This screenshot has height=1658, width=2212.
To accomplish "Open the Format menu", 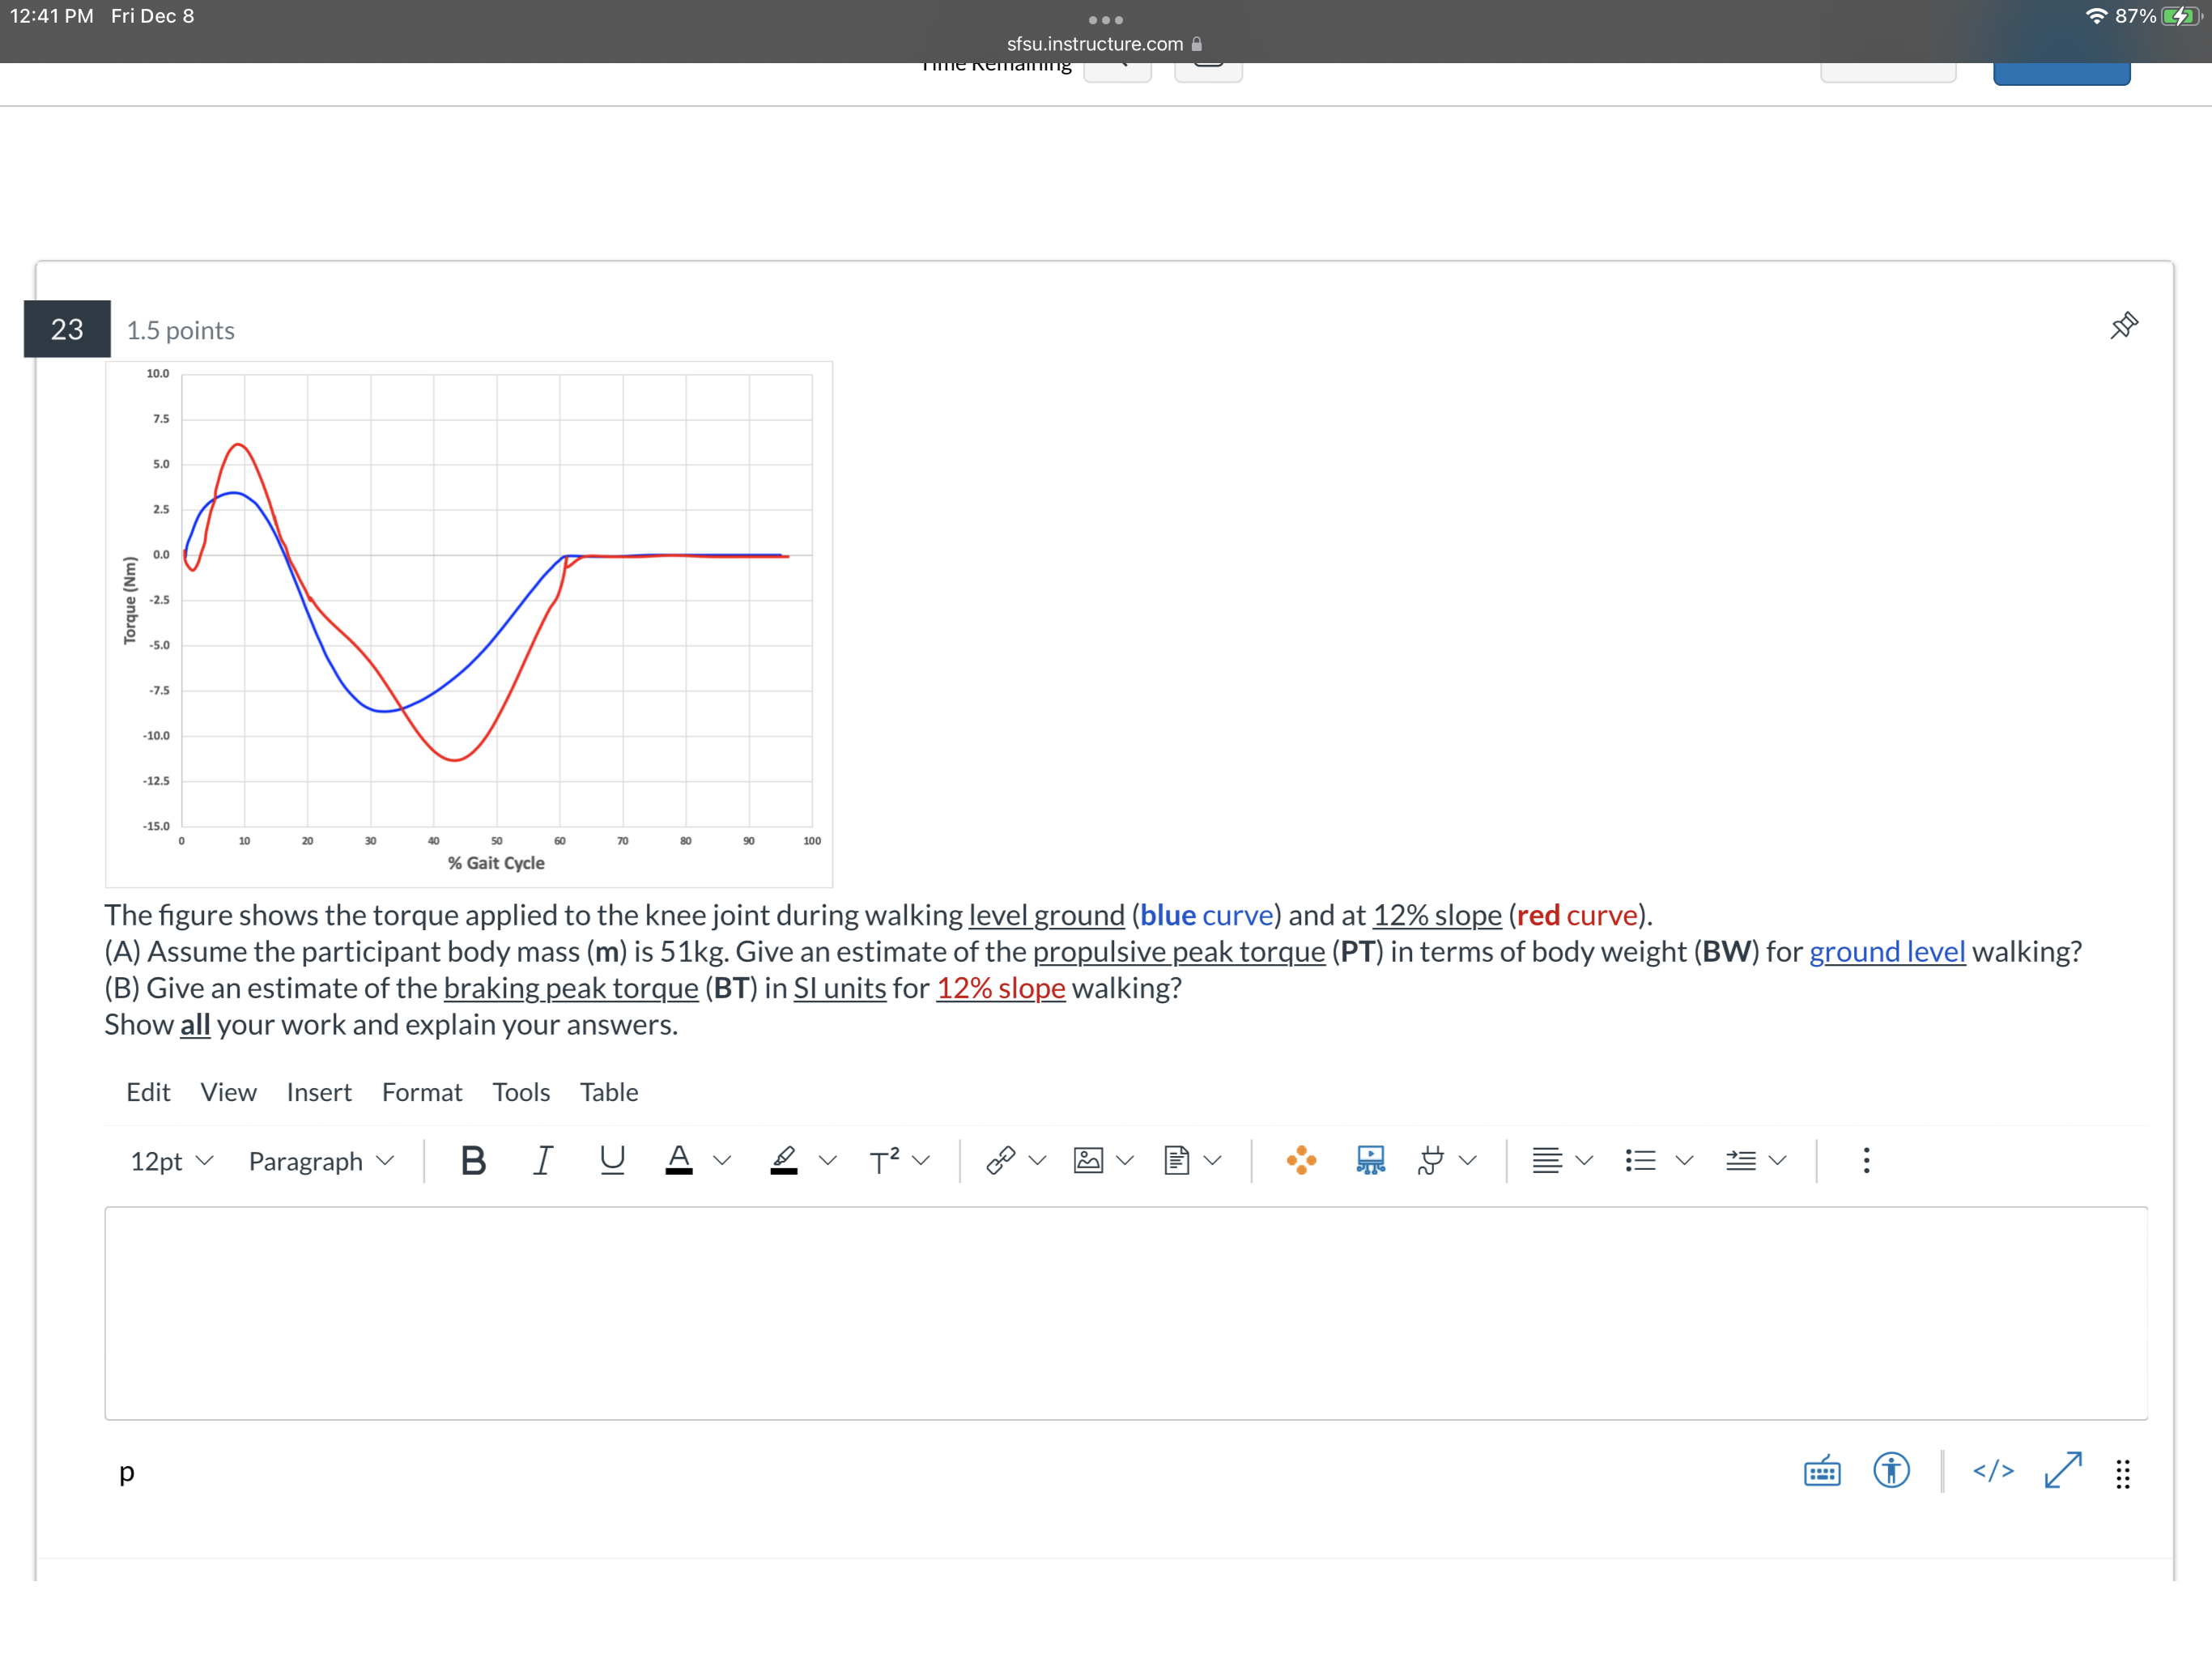I will click(x=422, y=1092).
